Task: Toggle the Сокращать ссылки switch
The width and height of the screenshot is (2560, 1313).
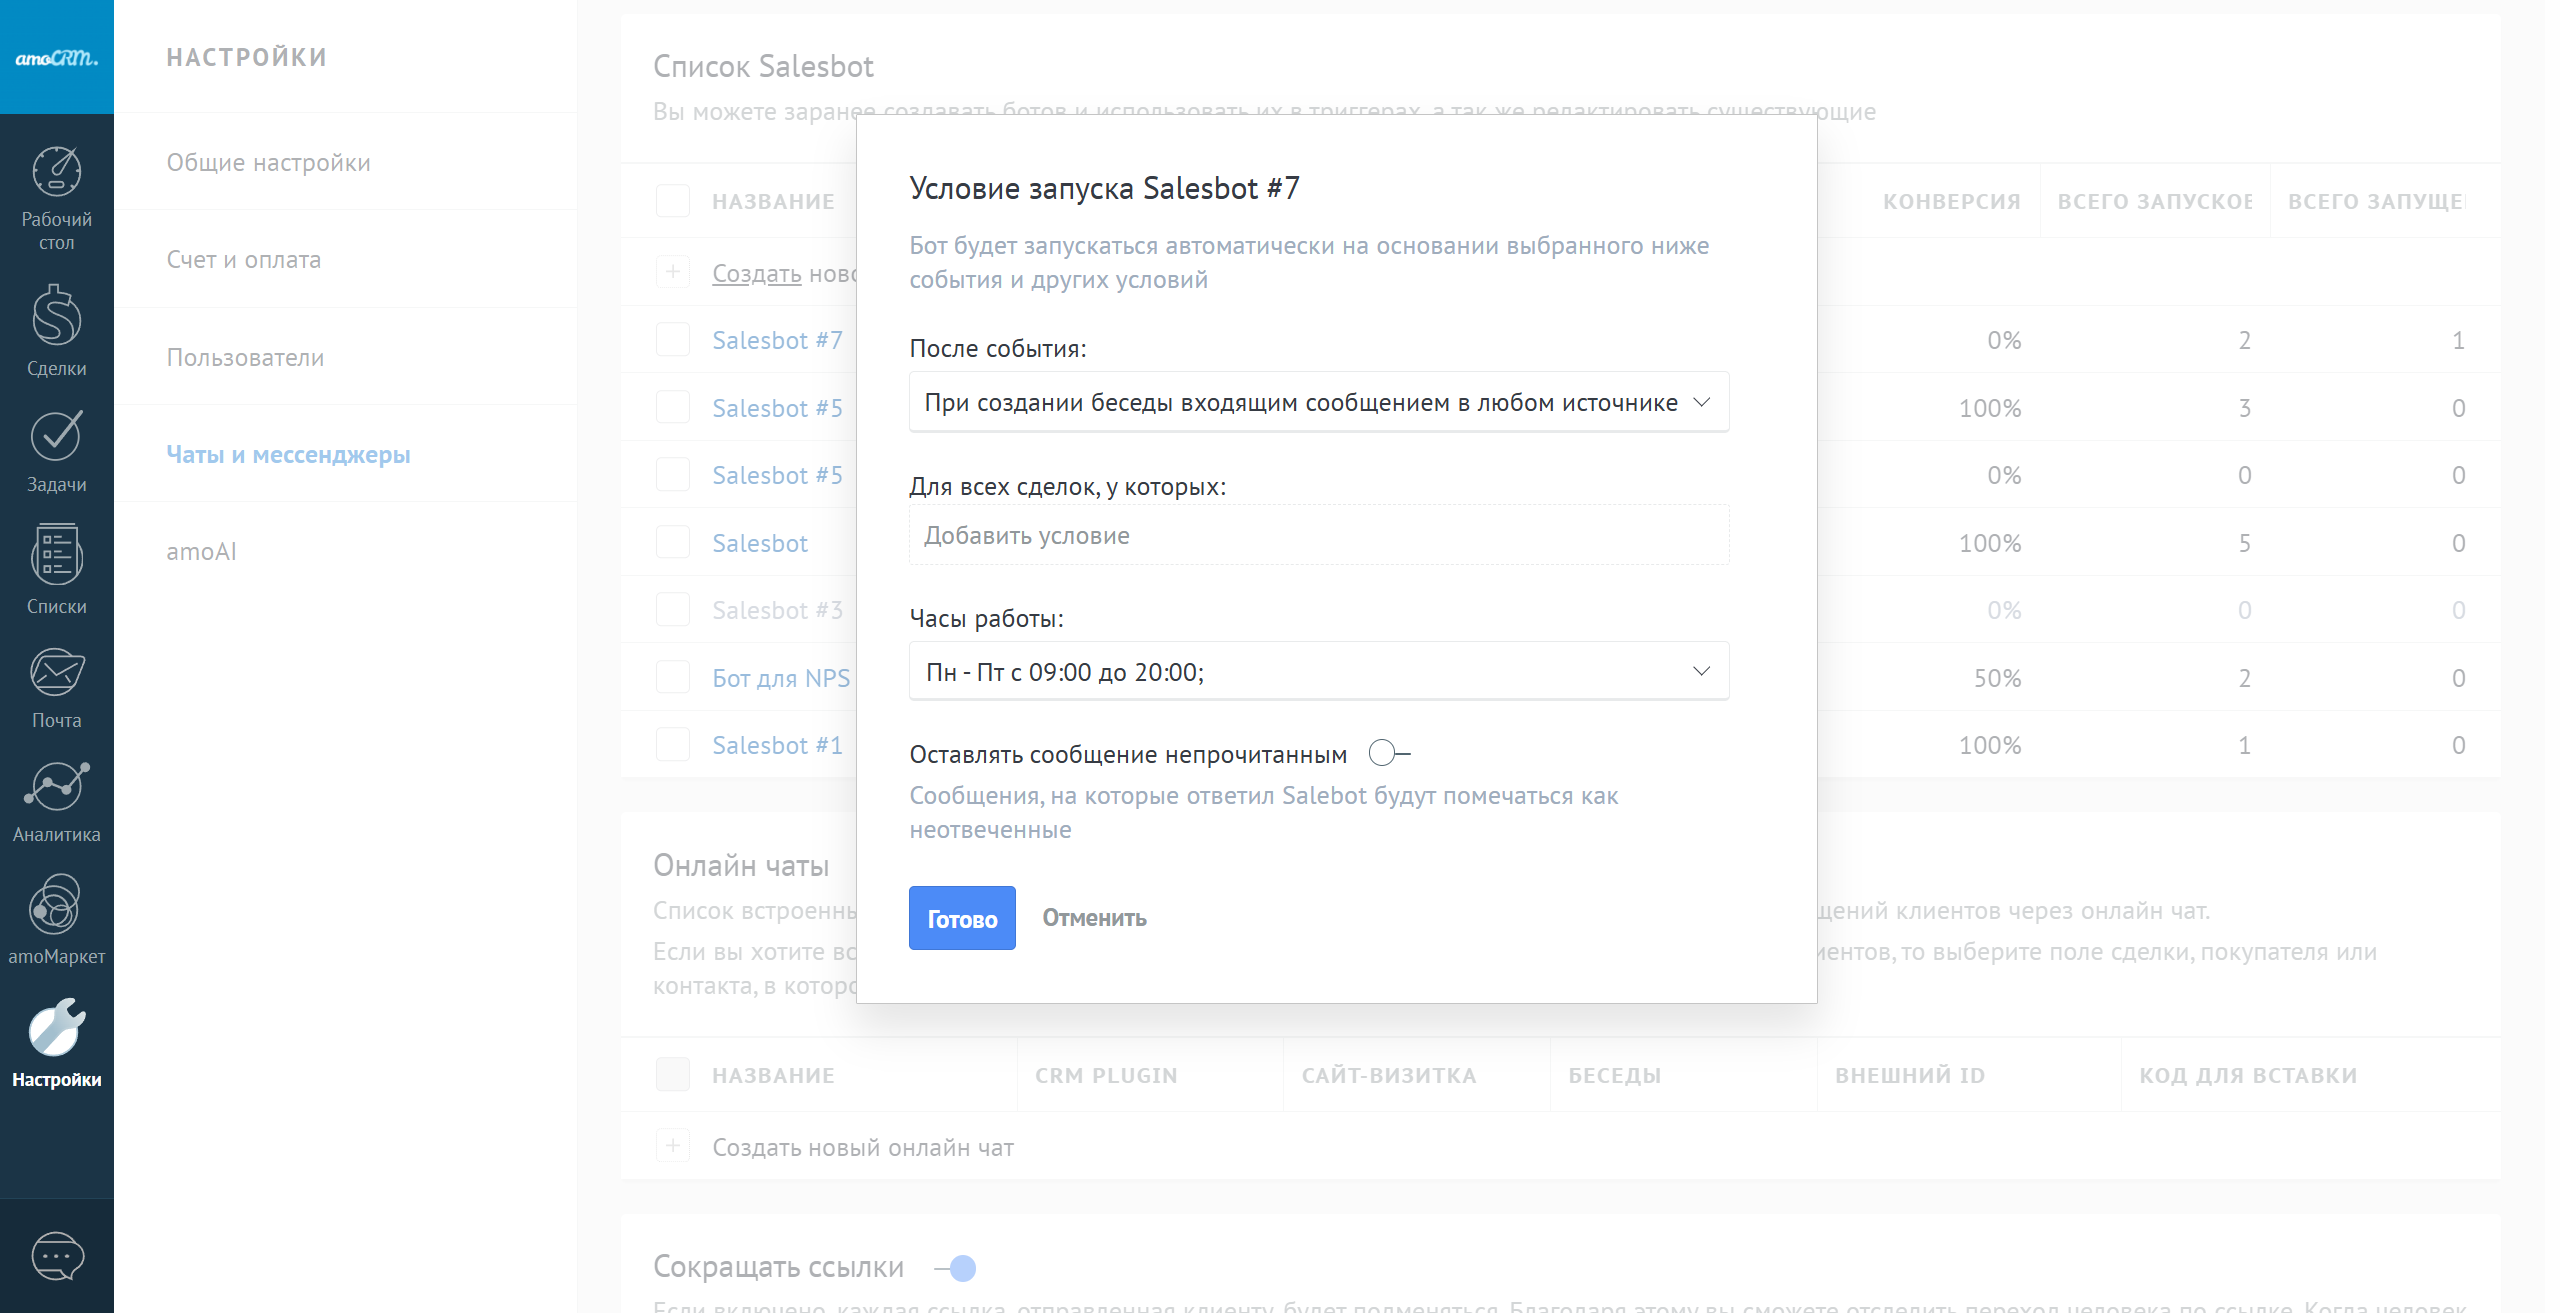Action: click(x=956, y=1268)
